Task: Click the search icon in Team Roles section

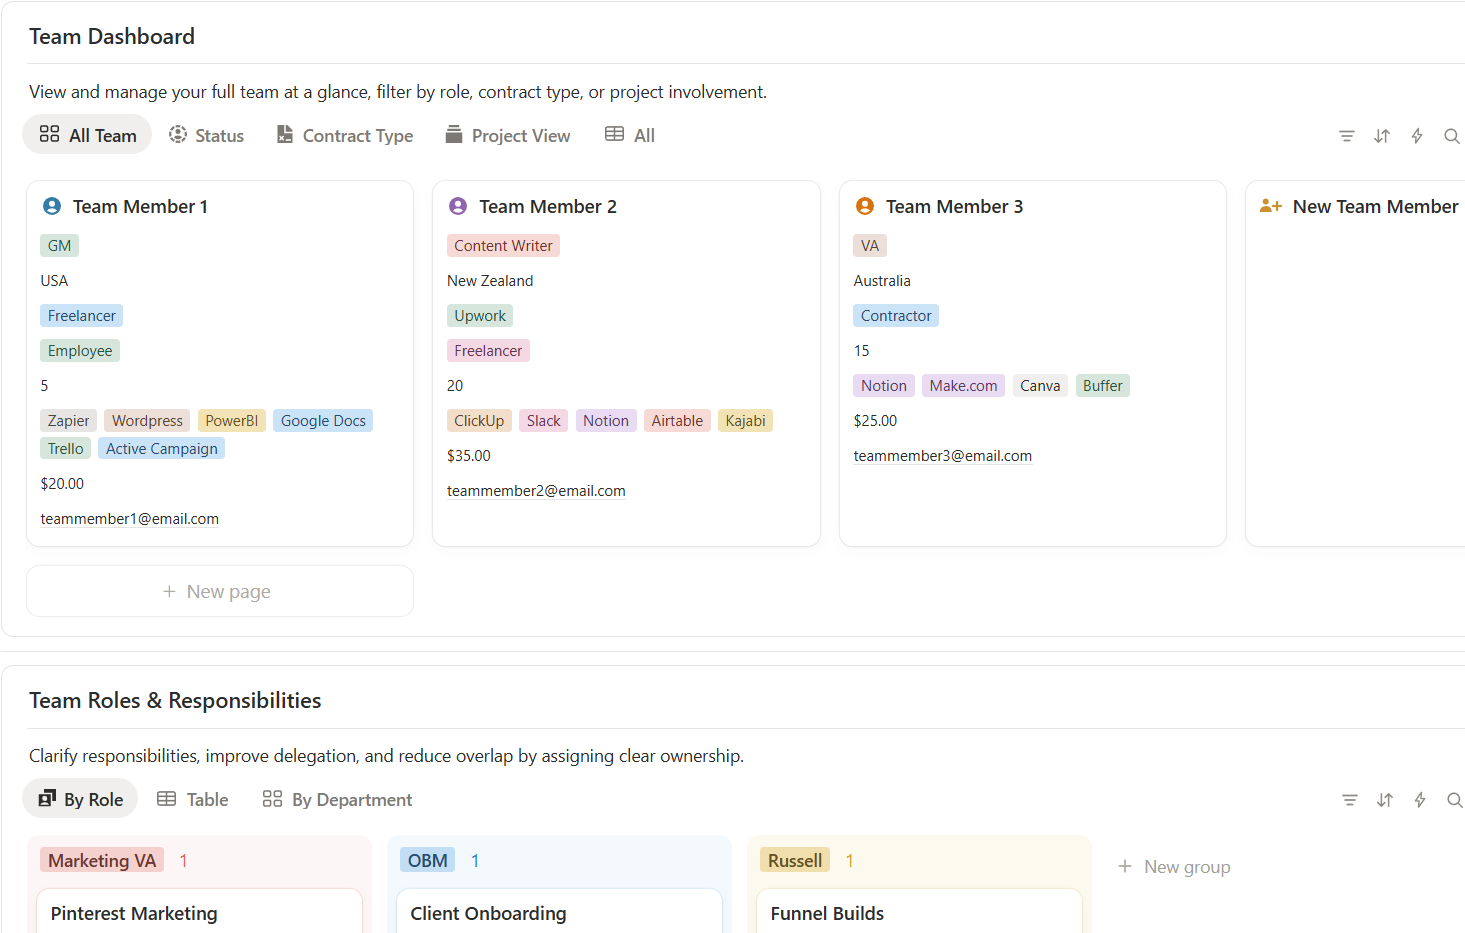Action: coord(1454,800)
